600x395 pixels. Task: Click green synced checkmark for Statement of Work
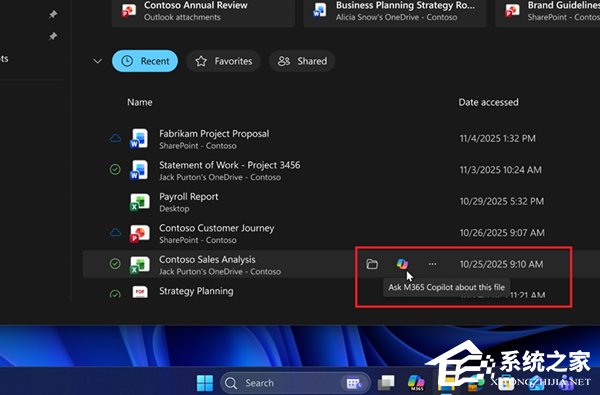[115, 170]
